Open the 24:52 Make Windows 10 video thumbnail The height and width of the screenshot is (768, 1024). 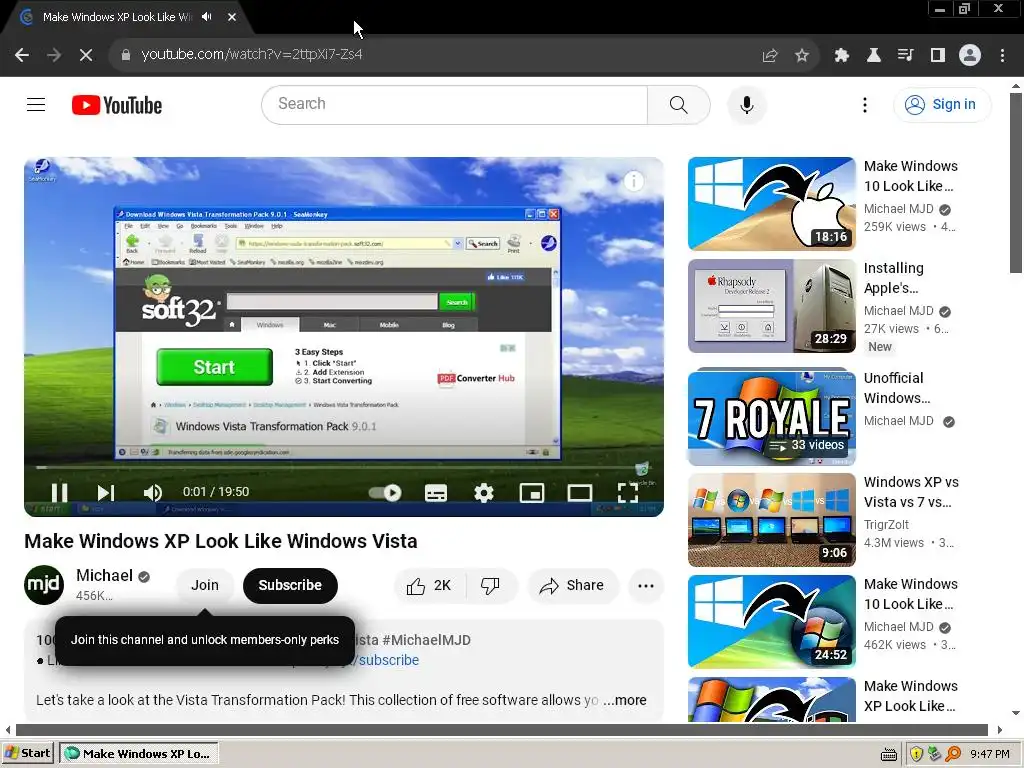click(x=771, y=622)
